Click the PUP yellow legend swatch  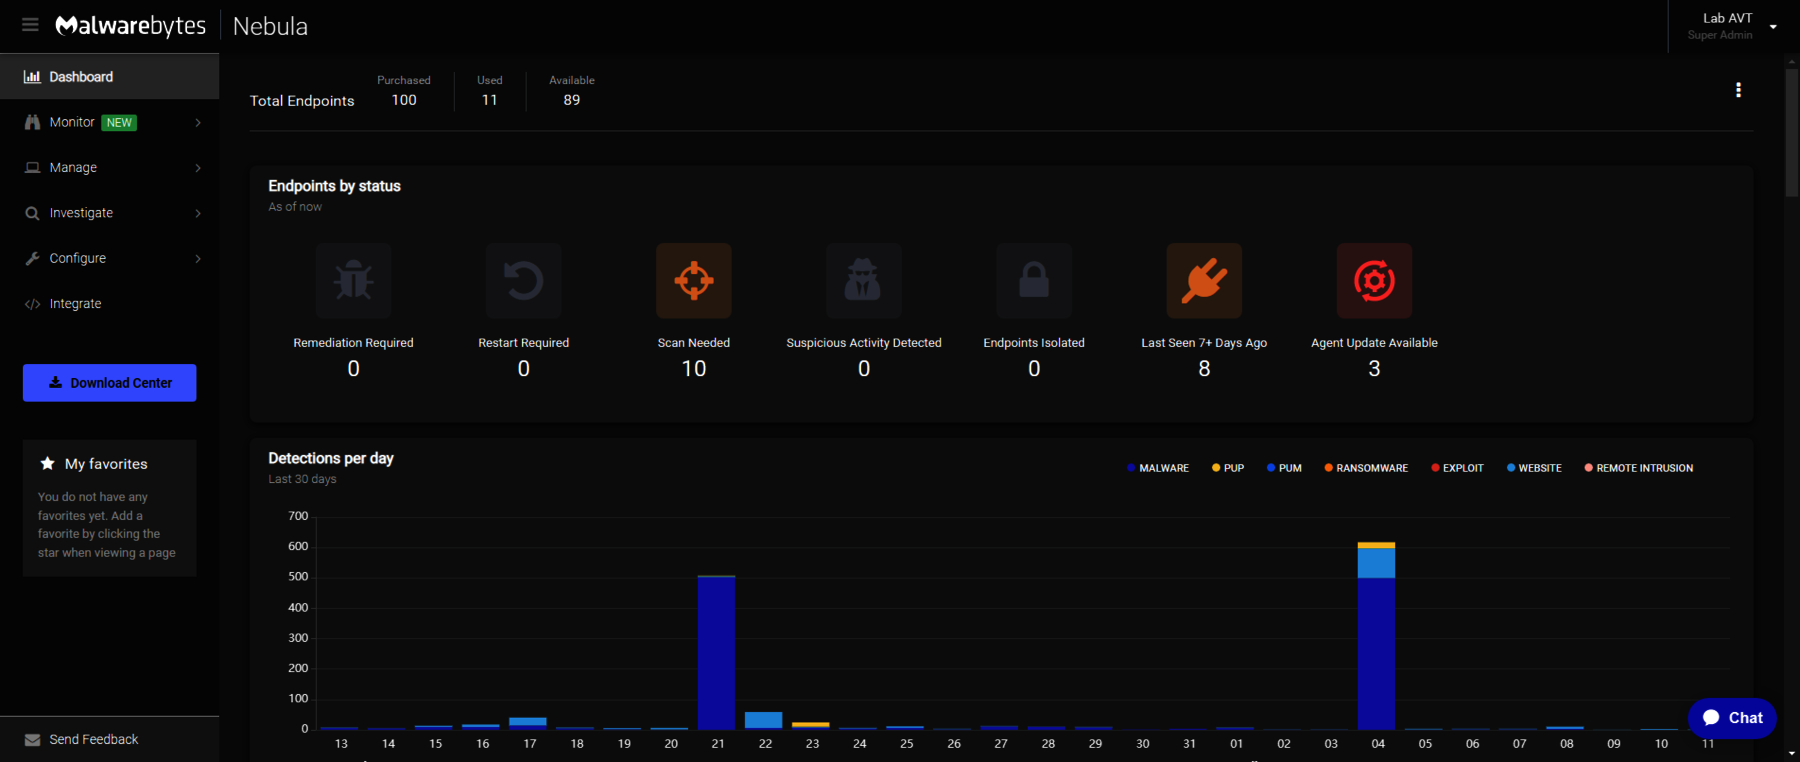(x=1216, y=468)
